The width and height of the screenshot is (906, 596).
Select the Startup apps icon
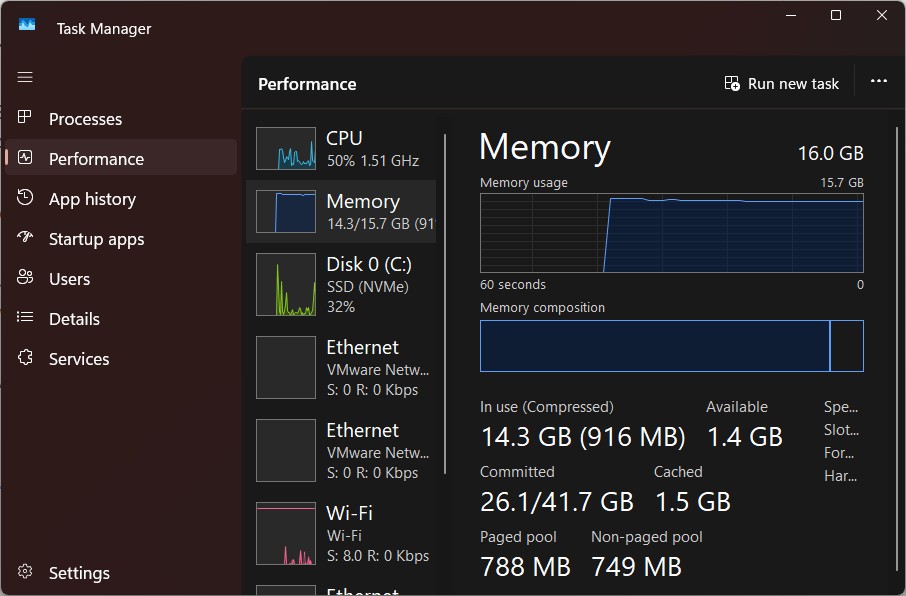point(25,238)
